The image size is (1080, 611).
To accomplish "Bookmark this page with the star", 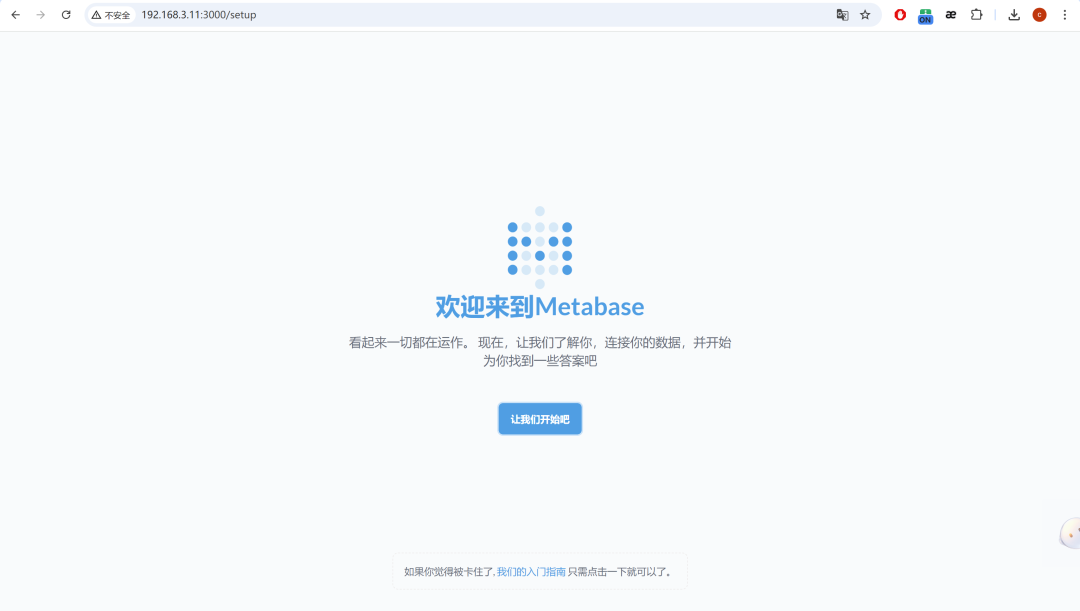I will click(x=865, y=14).
